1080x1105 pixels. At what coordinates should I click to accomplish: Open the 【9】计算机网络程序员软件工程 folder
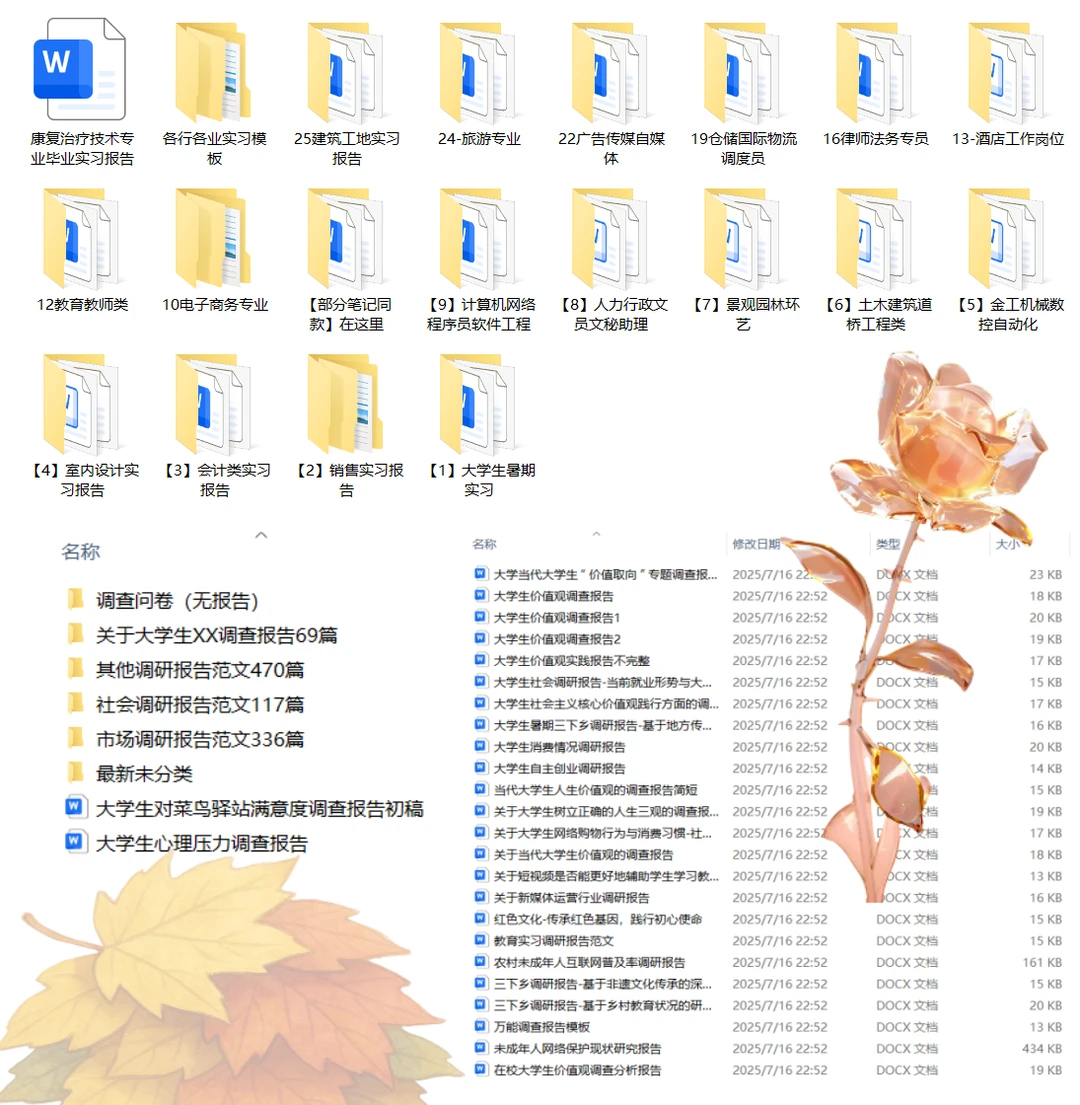pos(480,245)
